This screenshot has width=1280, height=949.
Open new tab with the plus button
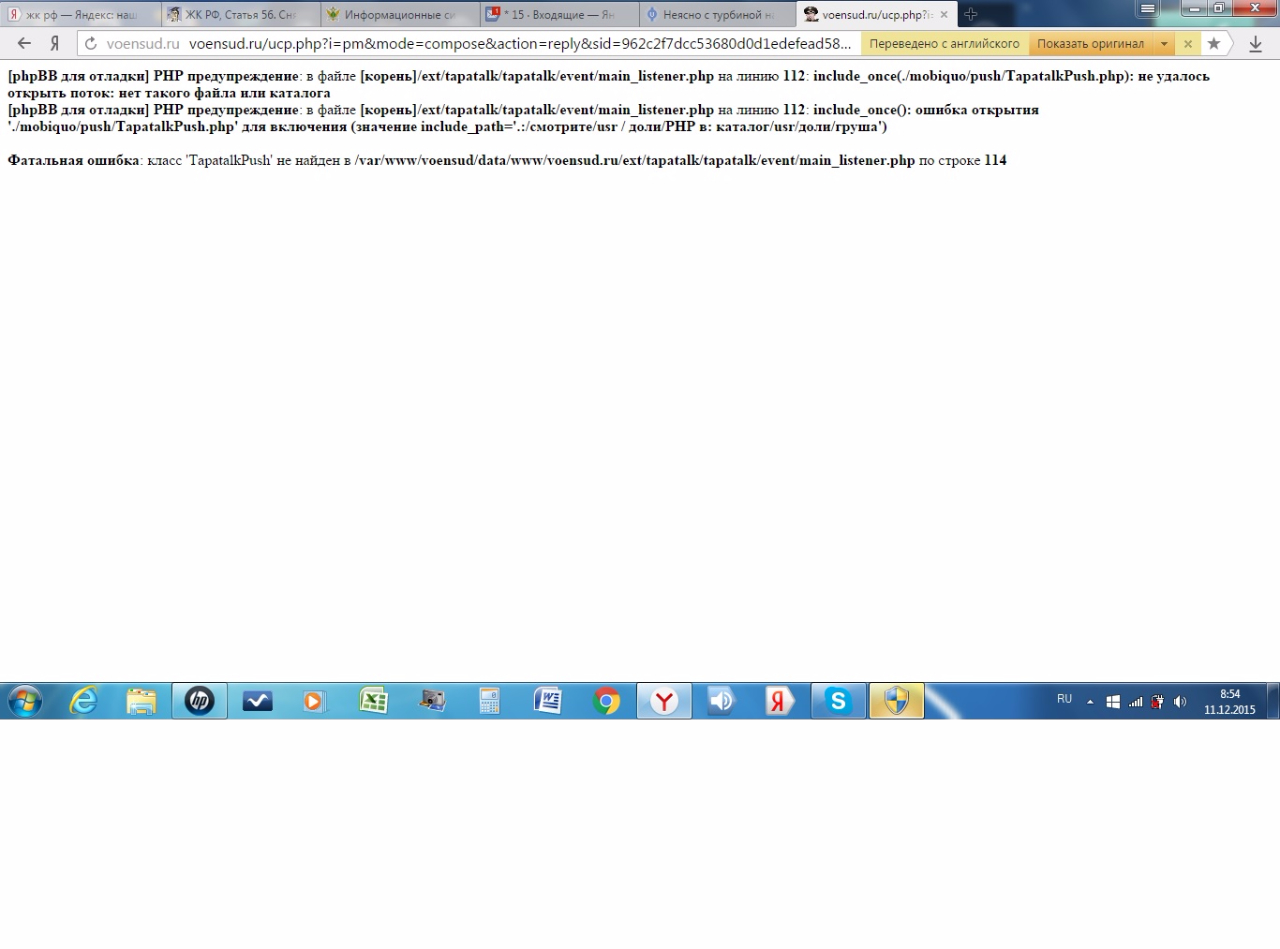[970, 14]
